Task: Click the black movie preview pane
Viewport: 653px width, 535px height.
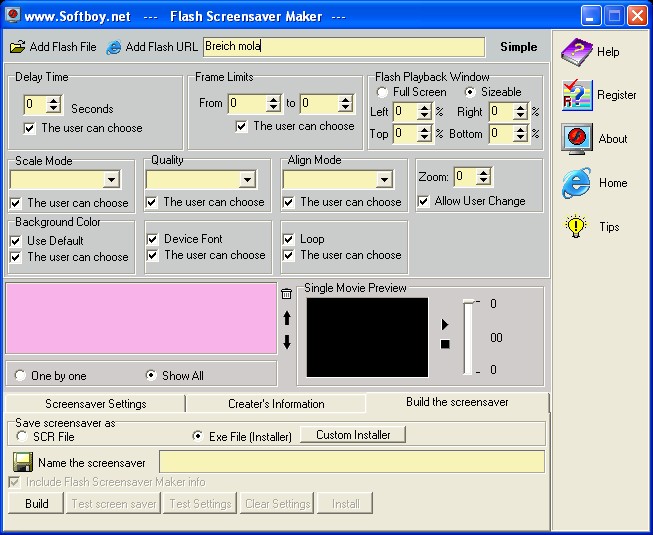Action: [x=367, y=337]
